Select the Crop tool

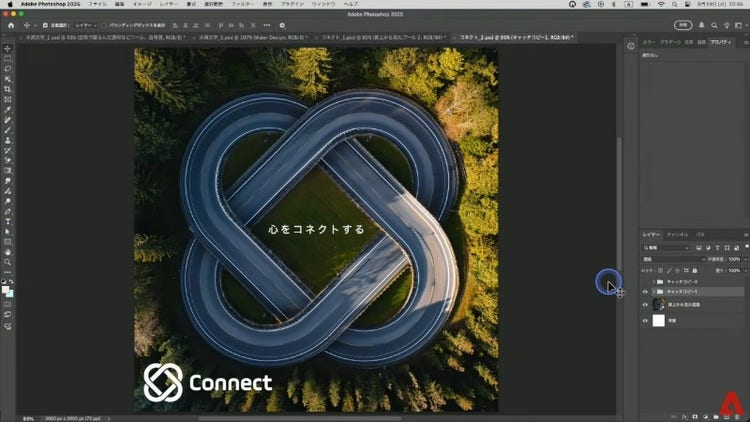(8, 89)
